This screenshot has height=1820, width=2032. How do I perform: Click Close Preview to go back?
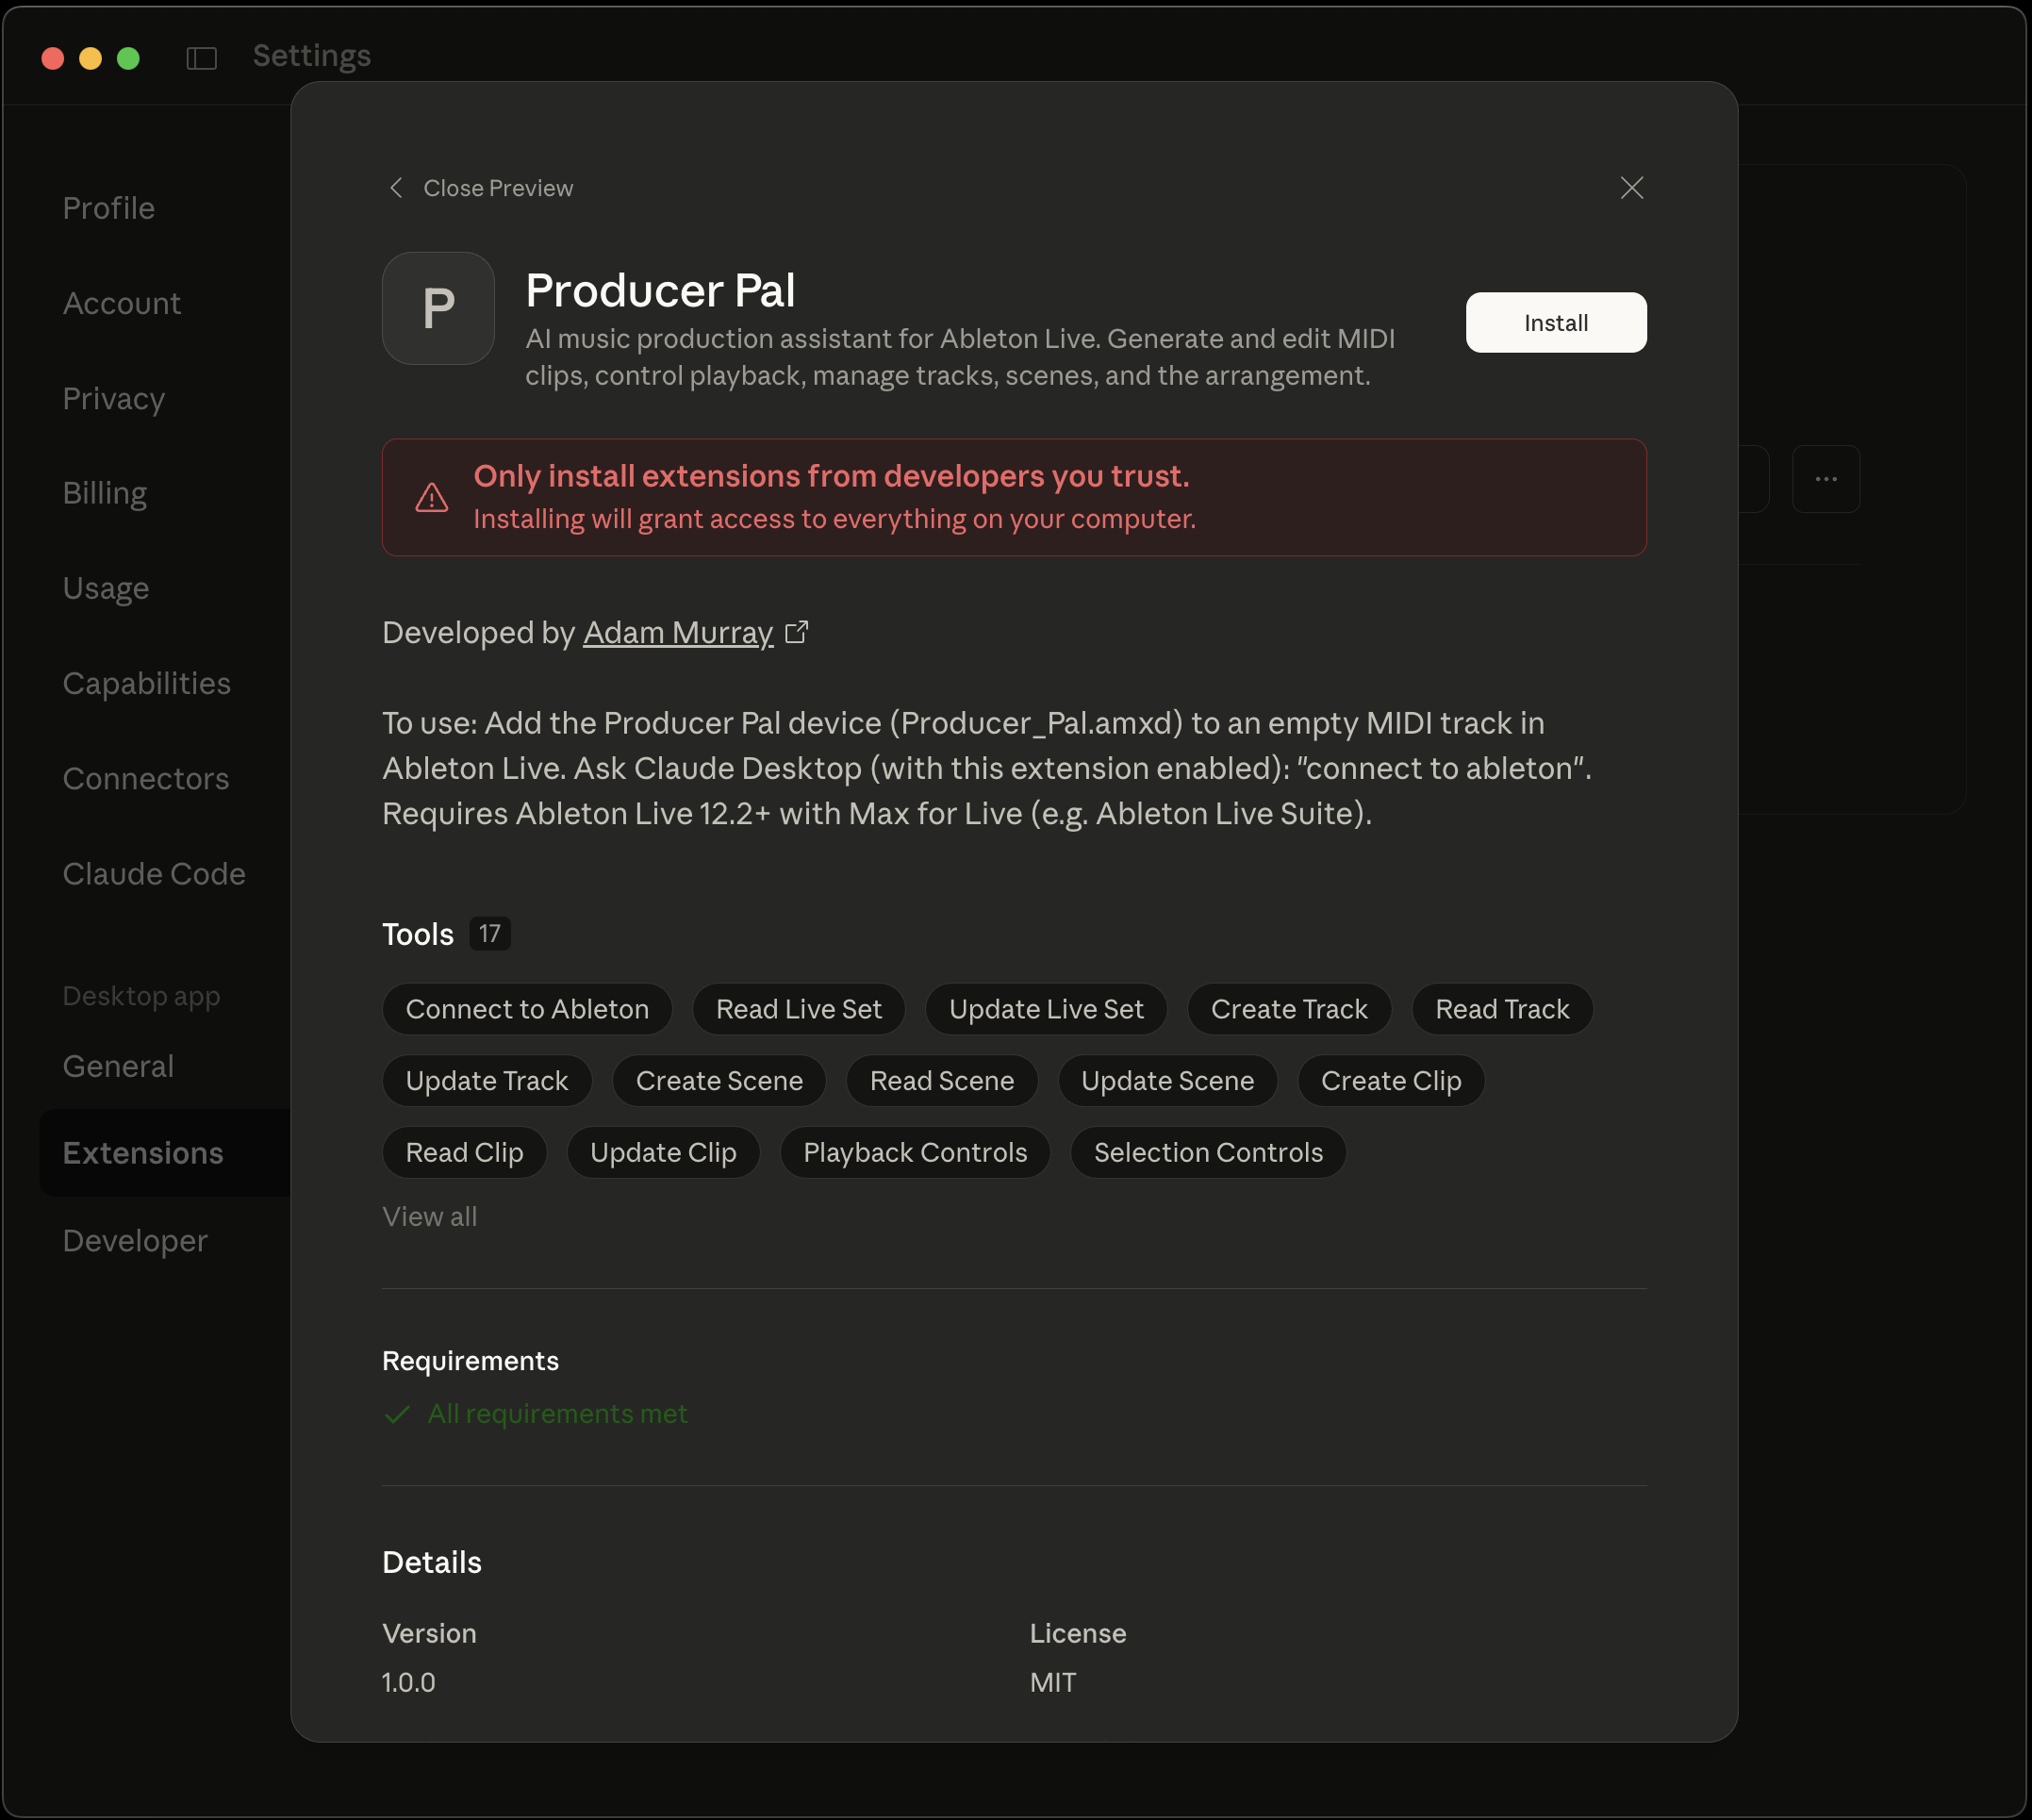[x=497, y=187]
